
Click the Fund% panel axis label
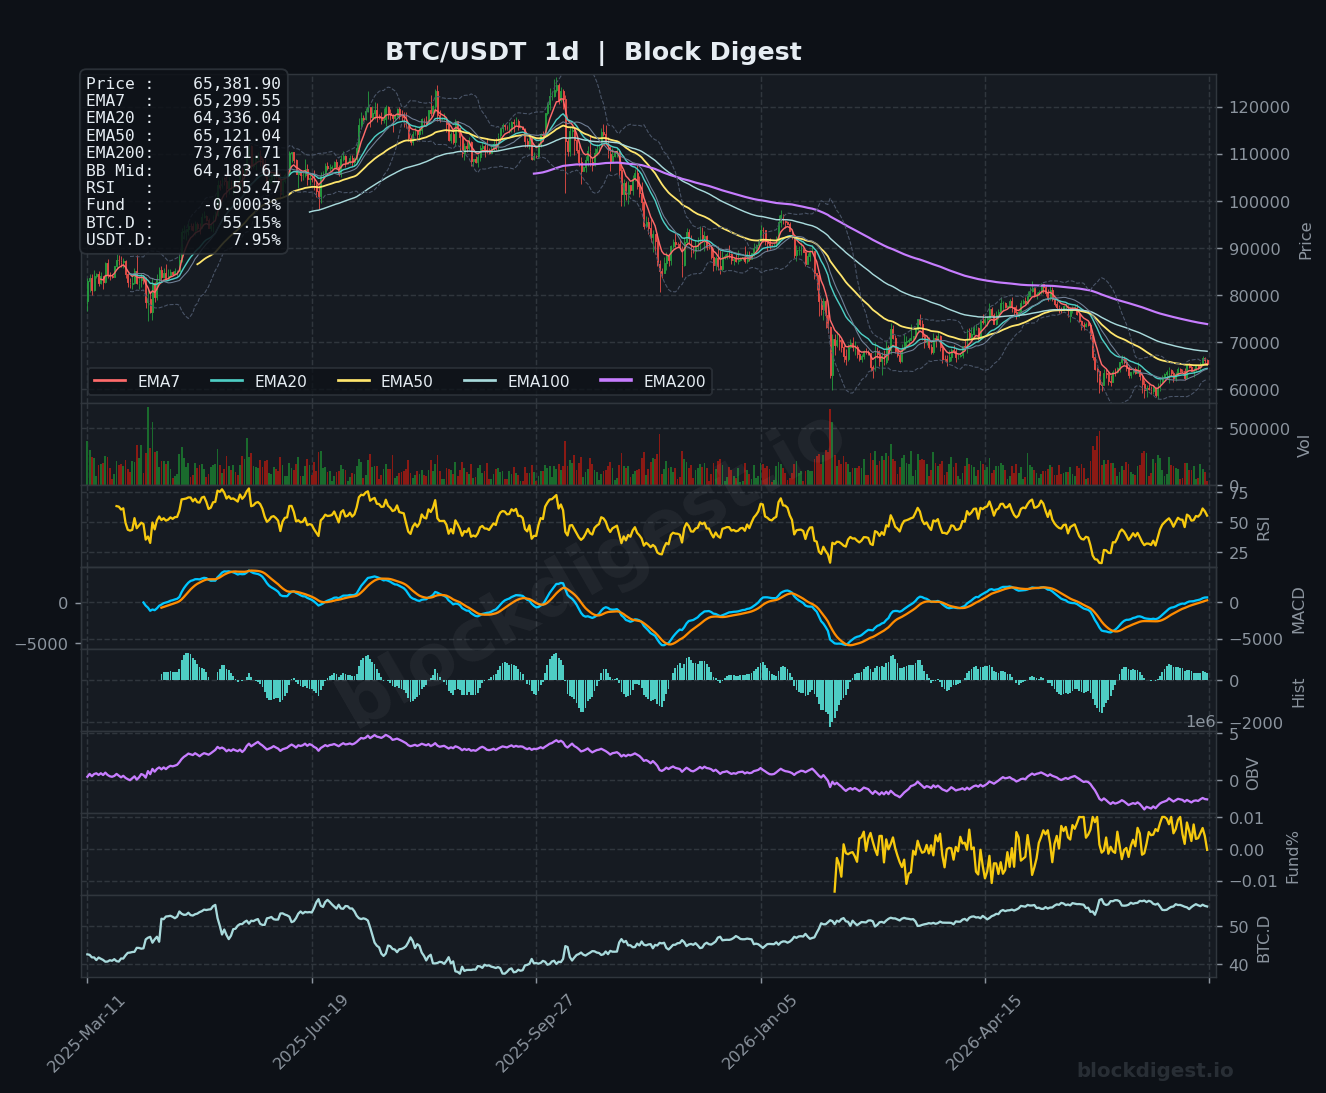coord(1292,857)
